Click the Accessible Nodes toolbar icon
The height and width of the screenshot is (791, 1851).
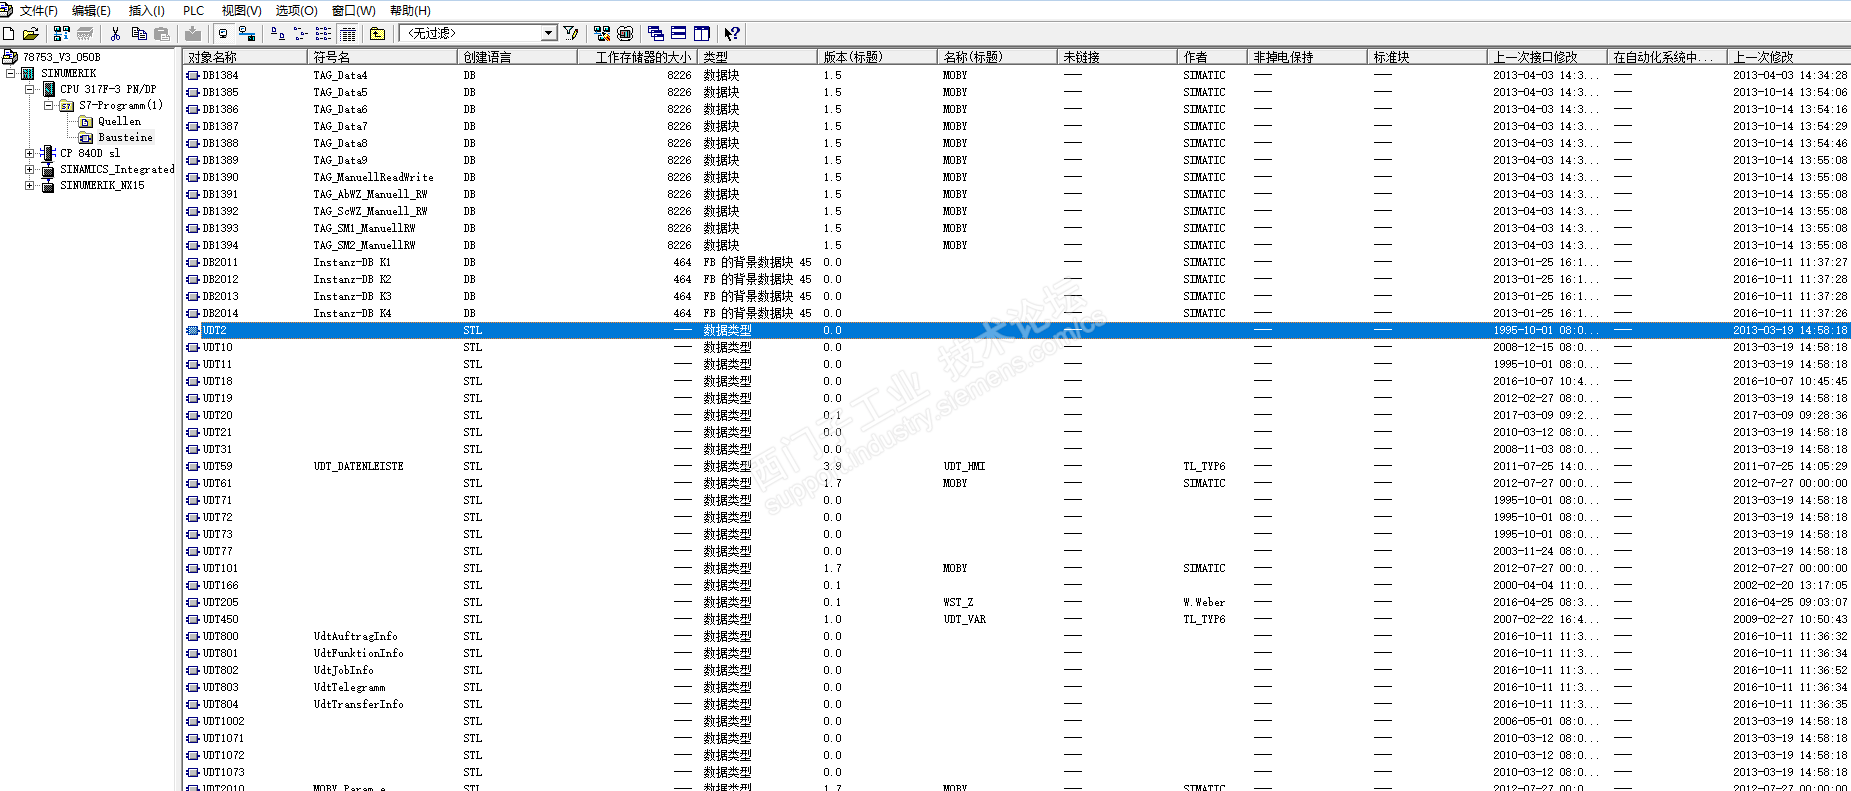62,33
